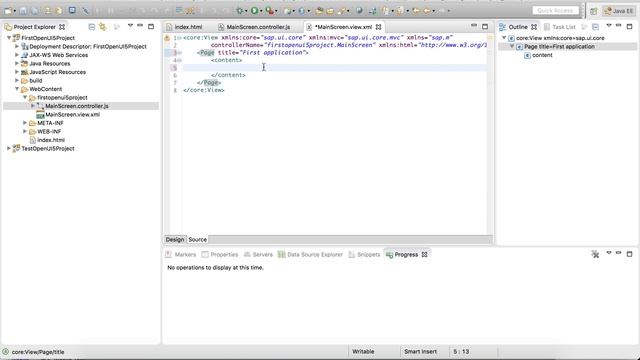Open the index.html editor tab
The image size is (640, 360).
pos(188,27)
